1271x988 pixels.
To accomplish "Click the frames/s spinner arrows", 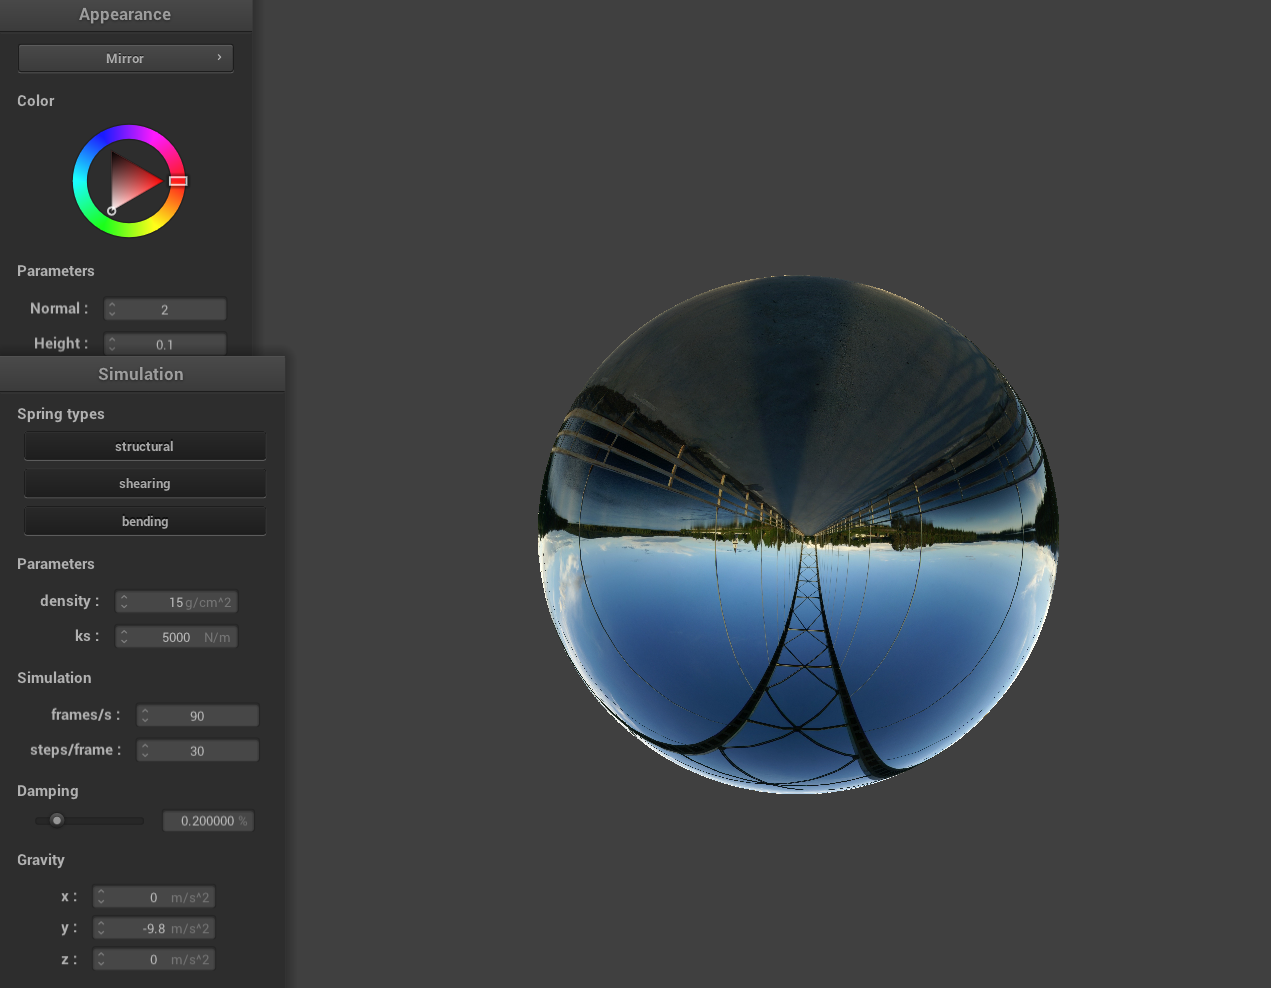I will tap(145, 716).
